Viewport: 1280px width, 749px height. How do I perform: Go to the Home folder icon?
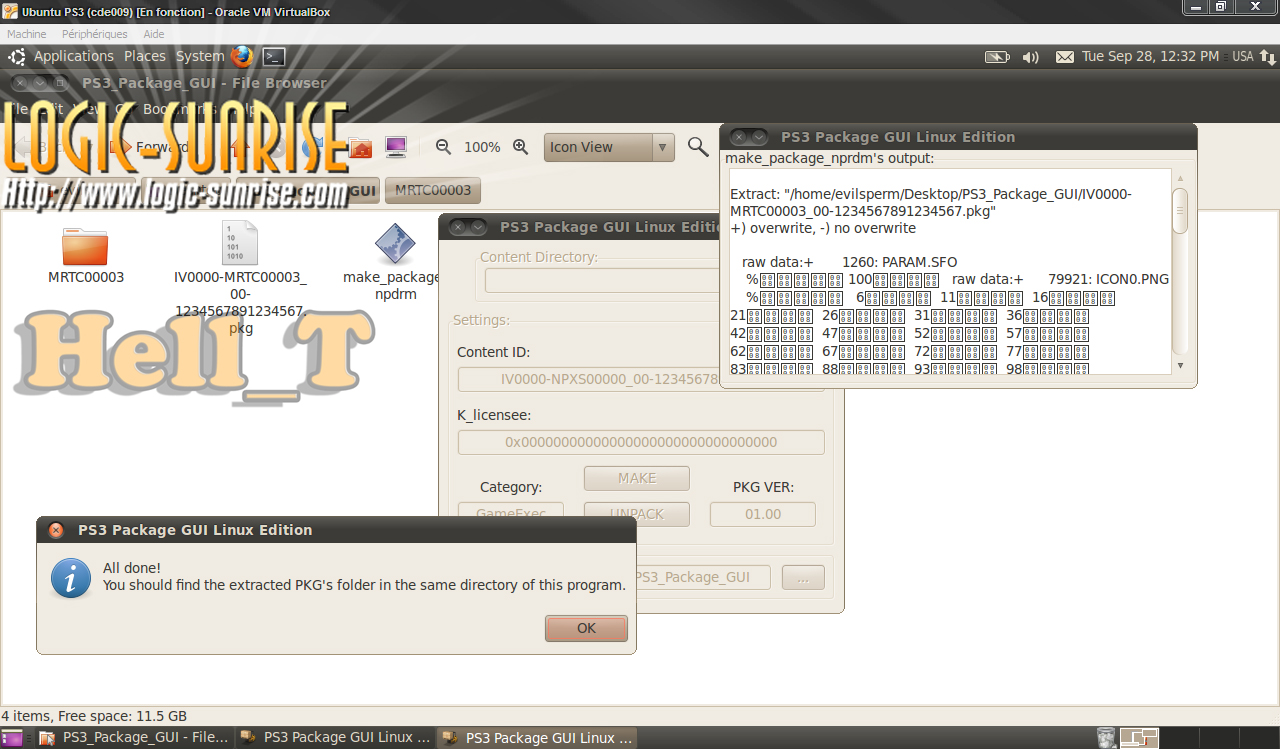pyautogui.click(x=361, y=148)
